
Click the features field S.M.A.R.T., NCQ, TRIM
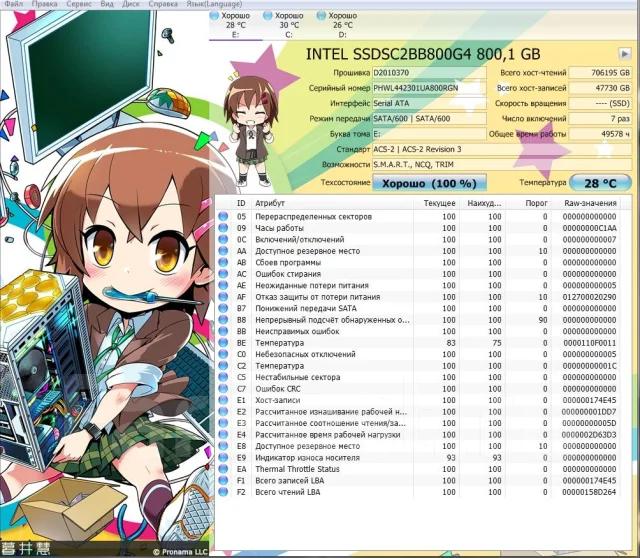coord(502,165)
